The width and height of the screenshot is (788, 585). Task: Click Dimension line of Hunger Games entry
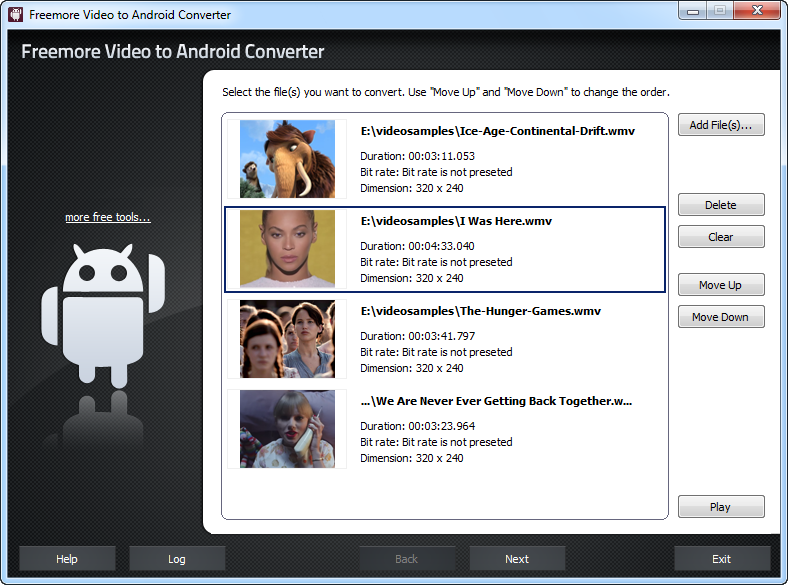[x=412, y=368]
